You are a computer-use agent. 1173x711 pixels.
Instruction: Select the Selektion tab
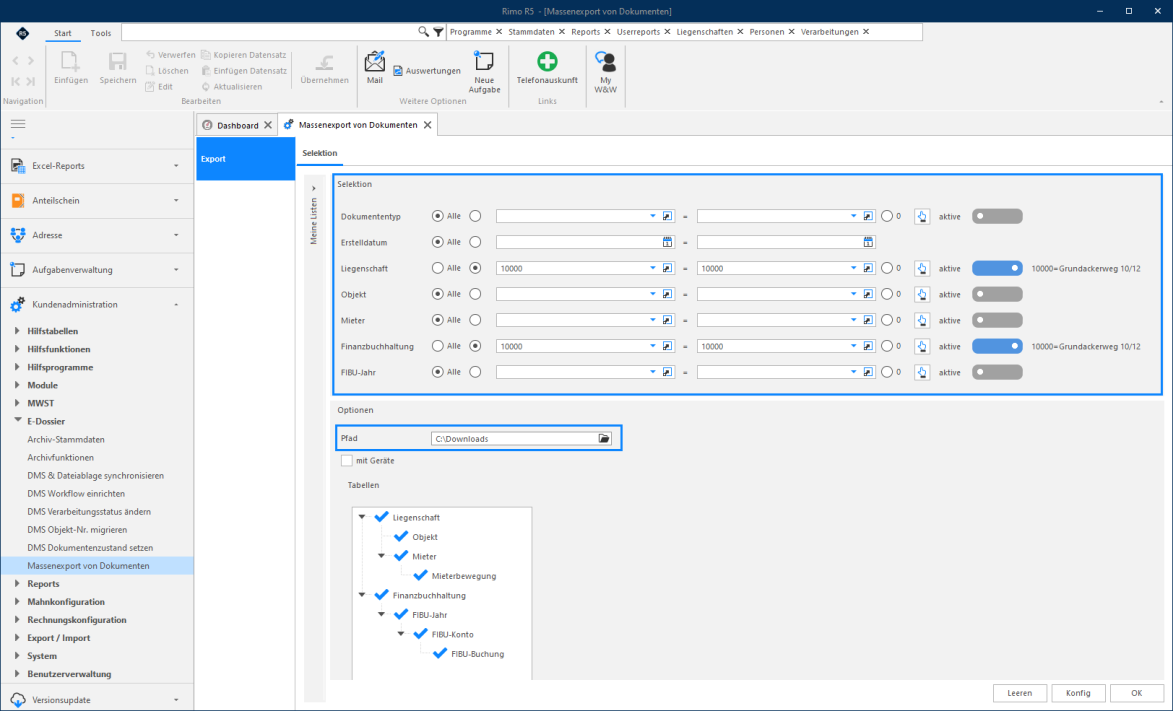[319, 153]
